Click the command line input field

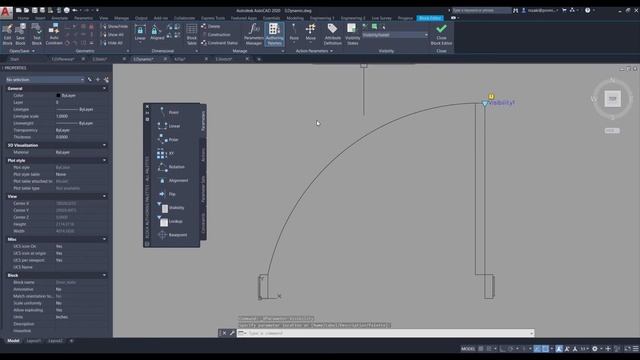click(385, 333)
